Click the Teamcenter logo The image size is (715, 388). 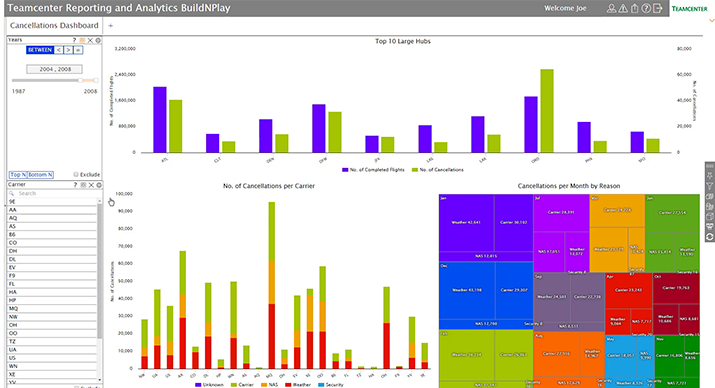point(689,9)
